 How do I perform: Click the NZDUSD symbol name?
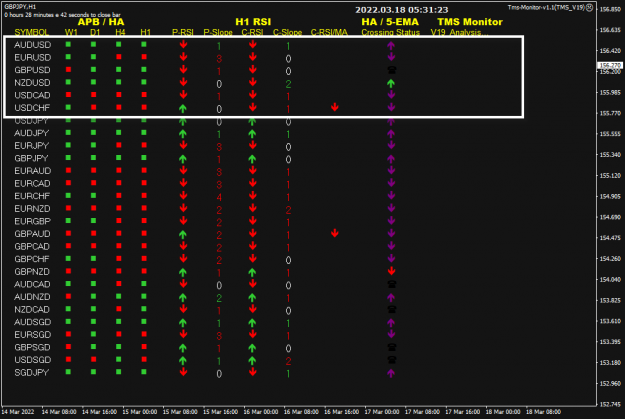33,83
